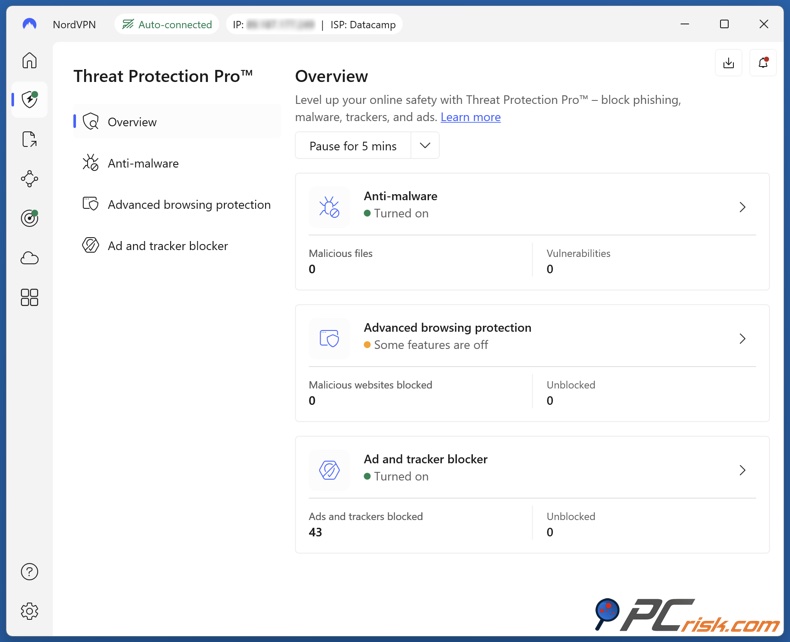Expand the pause duration dropdown arrow

click(x=425, y=146)
